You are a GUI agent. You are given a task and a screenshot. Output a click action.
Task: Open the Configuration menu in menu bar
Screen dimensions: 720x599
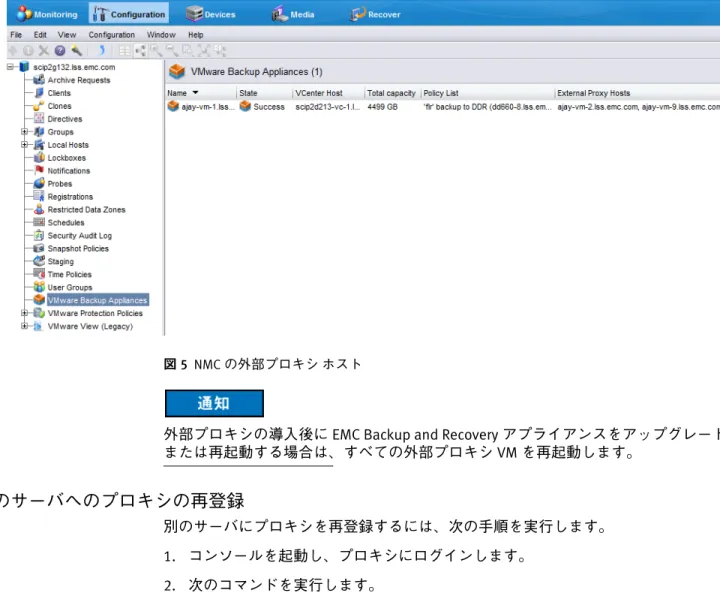coord(112,35)
